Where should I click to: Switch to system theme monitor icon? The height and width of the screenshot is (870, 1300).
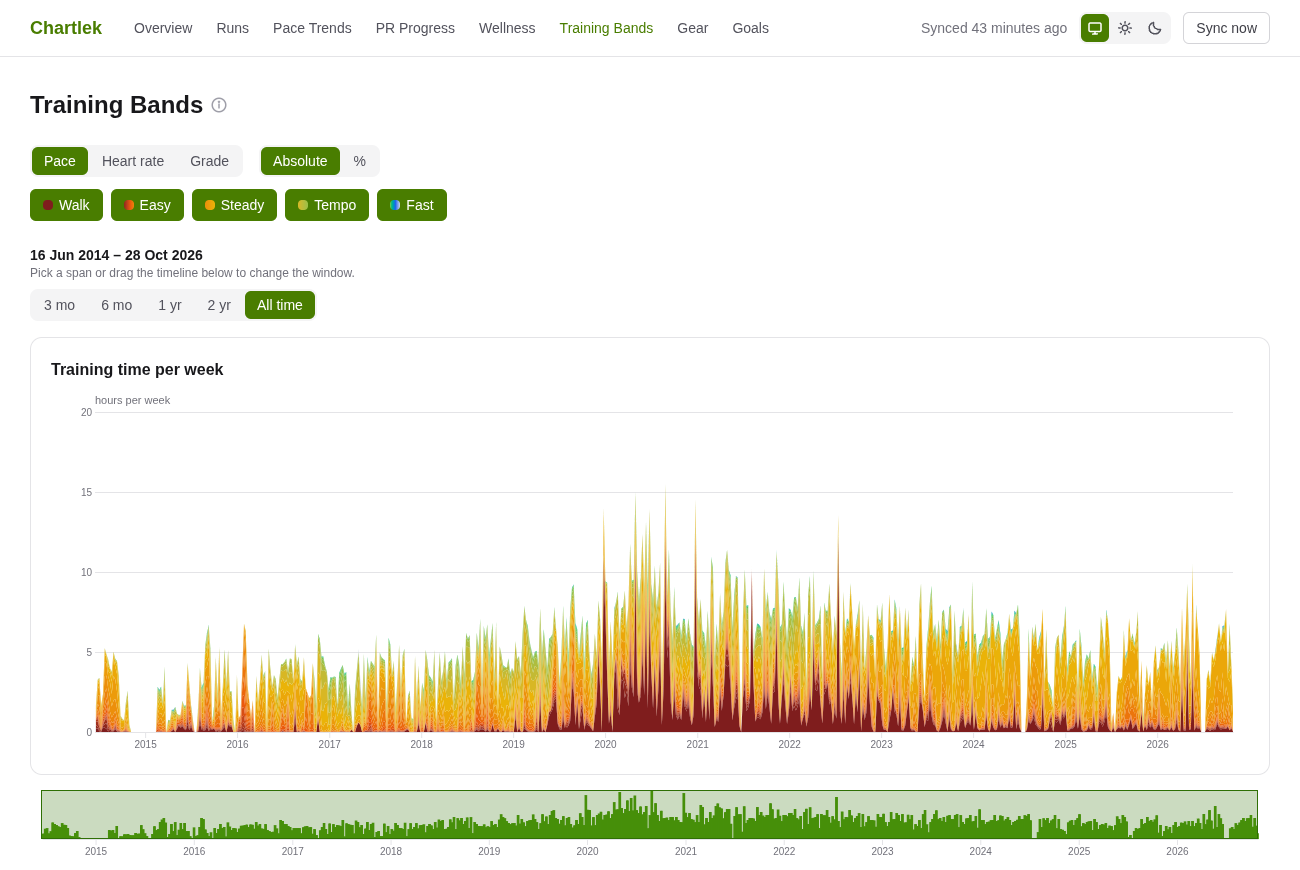(x=1095, y=28)
